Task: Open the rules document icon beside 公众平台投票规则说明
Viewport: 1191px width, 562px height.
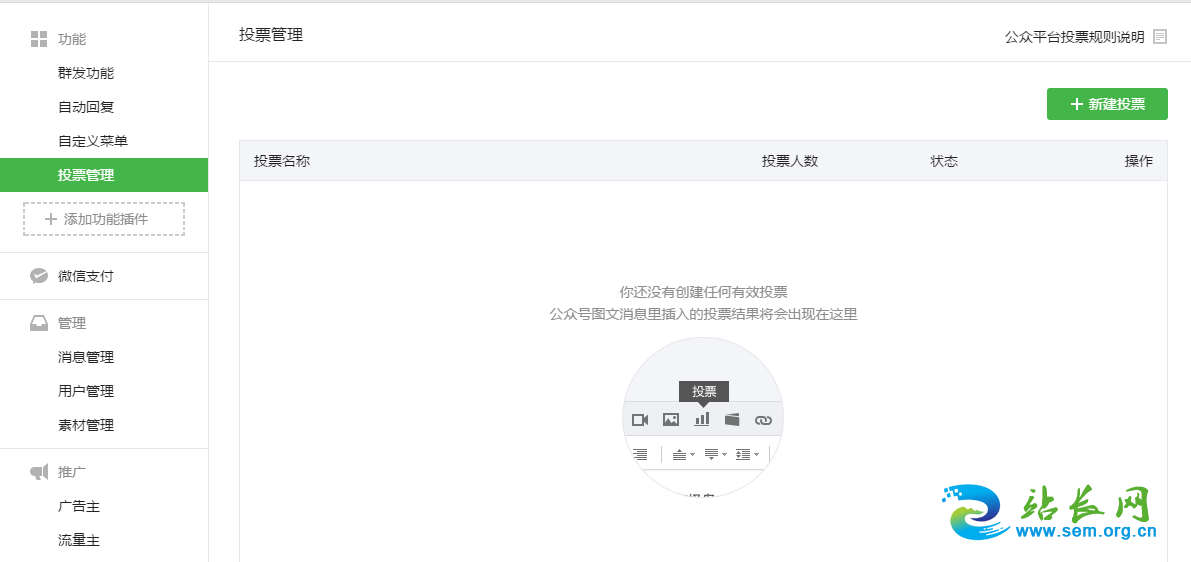Action: [x=1160, y=37]
